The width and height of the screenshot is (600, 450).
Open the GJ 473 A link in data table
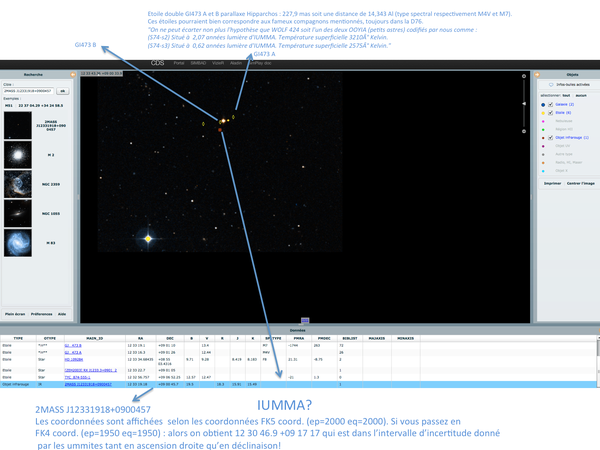tap(73, 352)
